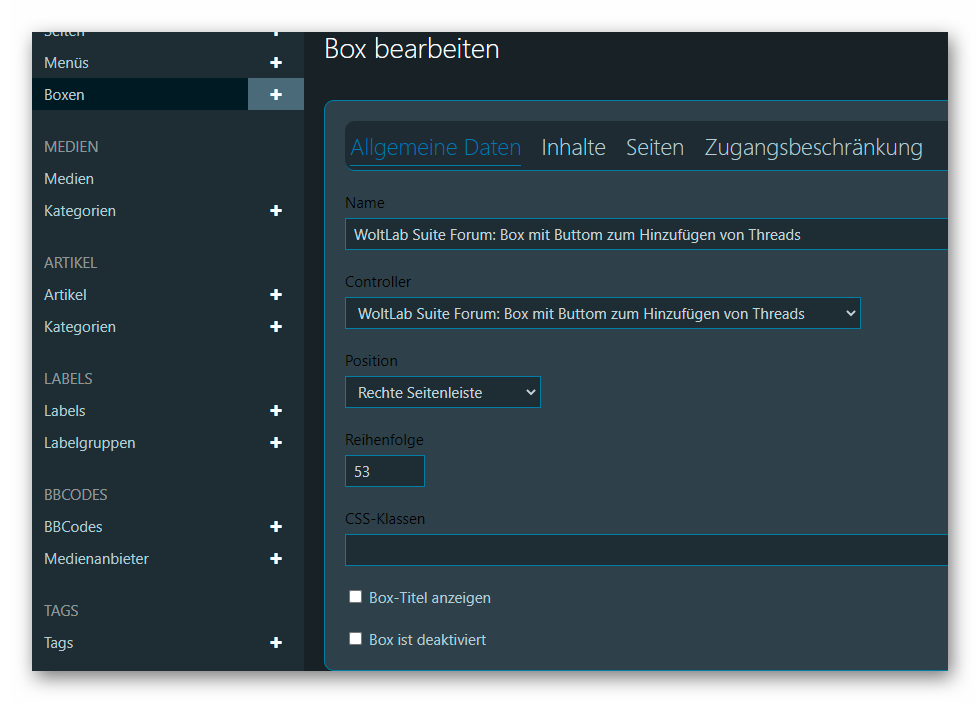980x703 pixels.
Task: Click the plus icon next to Artikel
Action: pos(276,295)
